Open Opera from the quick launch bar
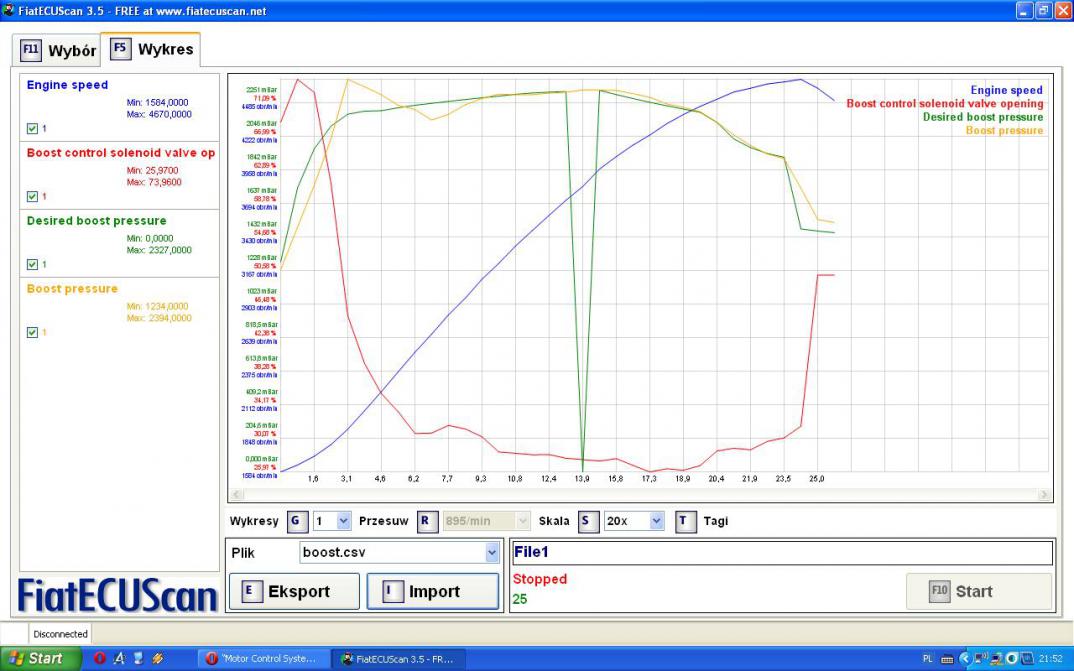Viewport: 1074px width, 671px height. pyautogui.click(x=99, y=658)
